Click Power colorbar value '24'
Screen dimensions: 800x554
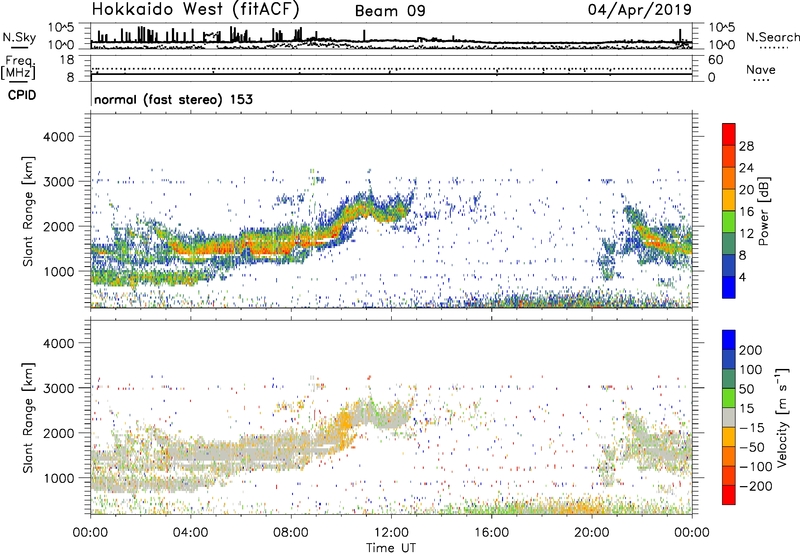[746, 168]
